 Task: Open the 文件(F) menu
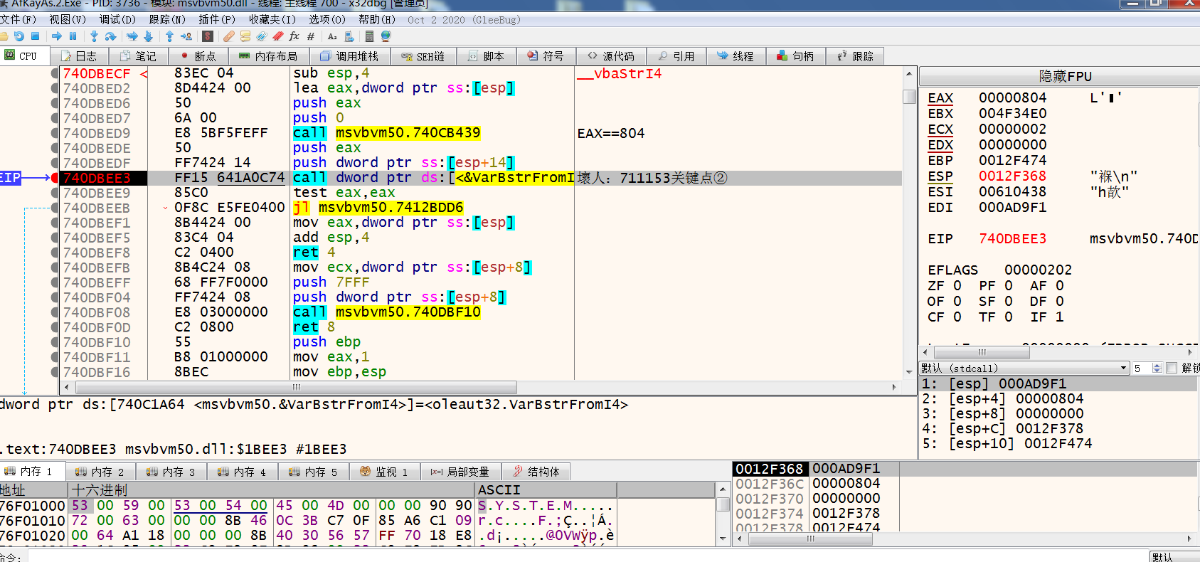coord(18,19)
